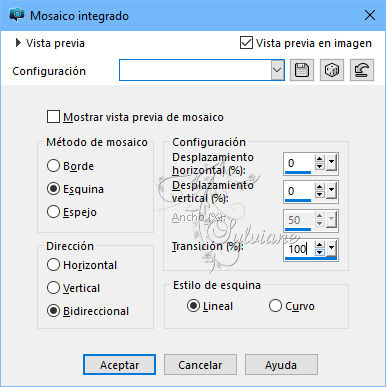The width and height of the screenshot is (386, 387).
Task: Decrease Desplazamiento vertical with down arrow
Action: click(319, 194)
